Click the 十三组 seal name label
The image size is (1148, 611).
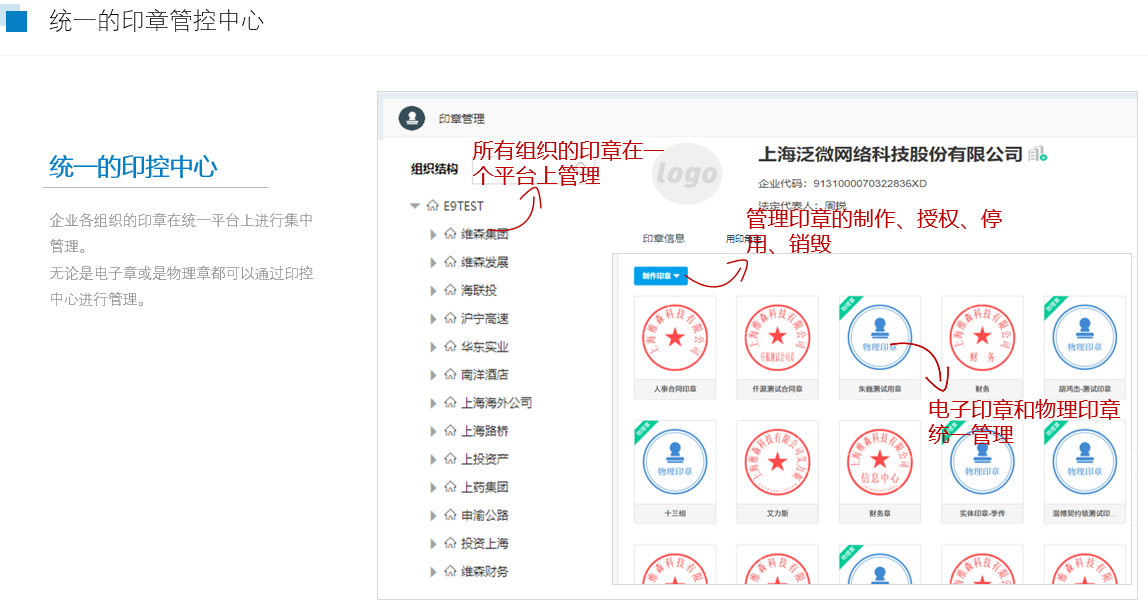pyautogui.click(x=675, y=514)
